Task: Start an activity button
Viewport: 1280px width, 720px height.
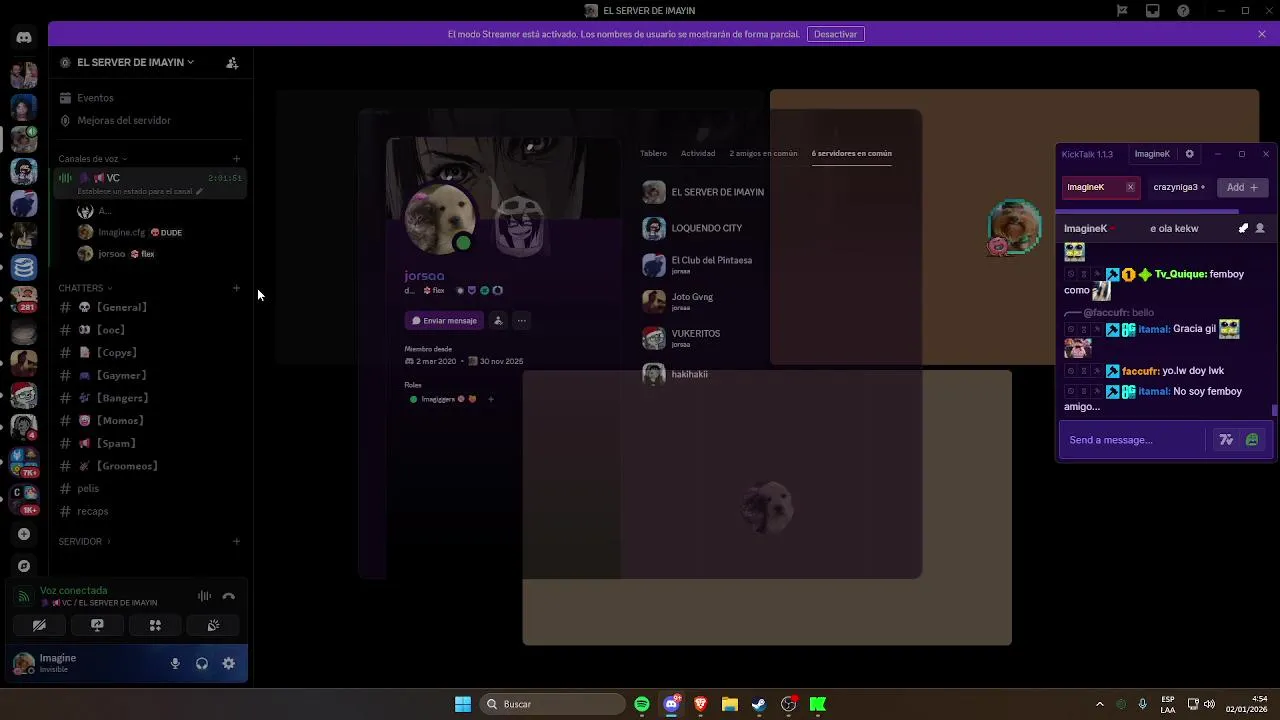Action: point(155,625)
